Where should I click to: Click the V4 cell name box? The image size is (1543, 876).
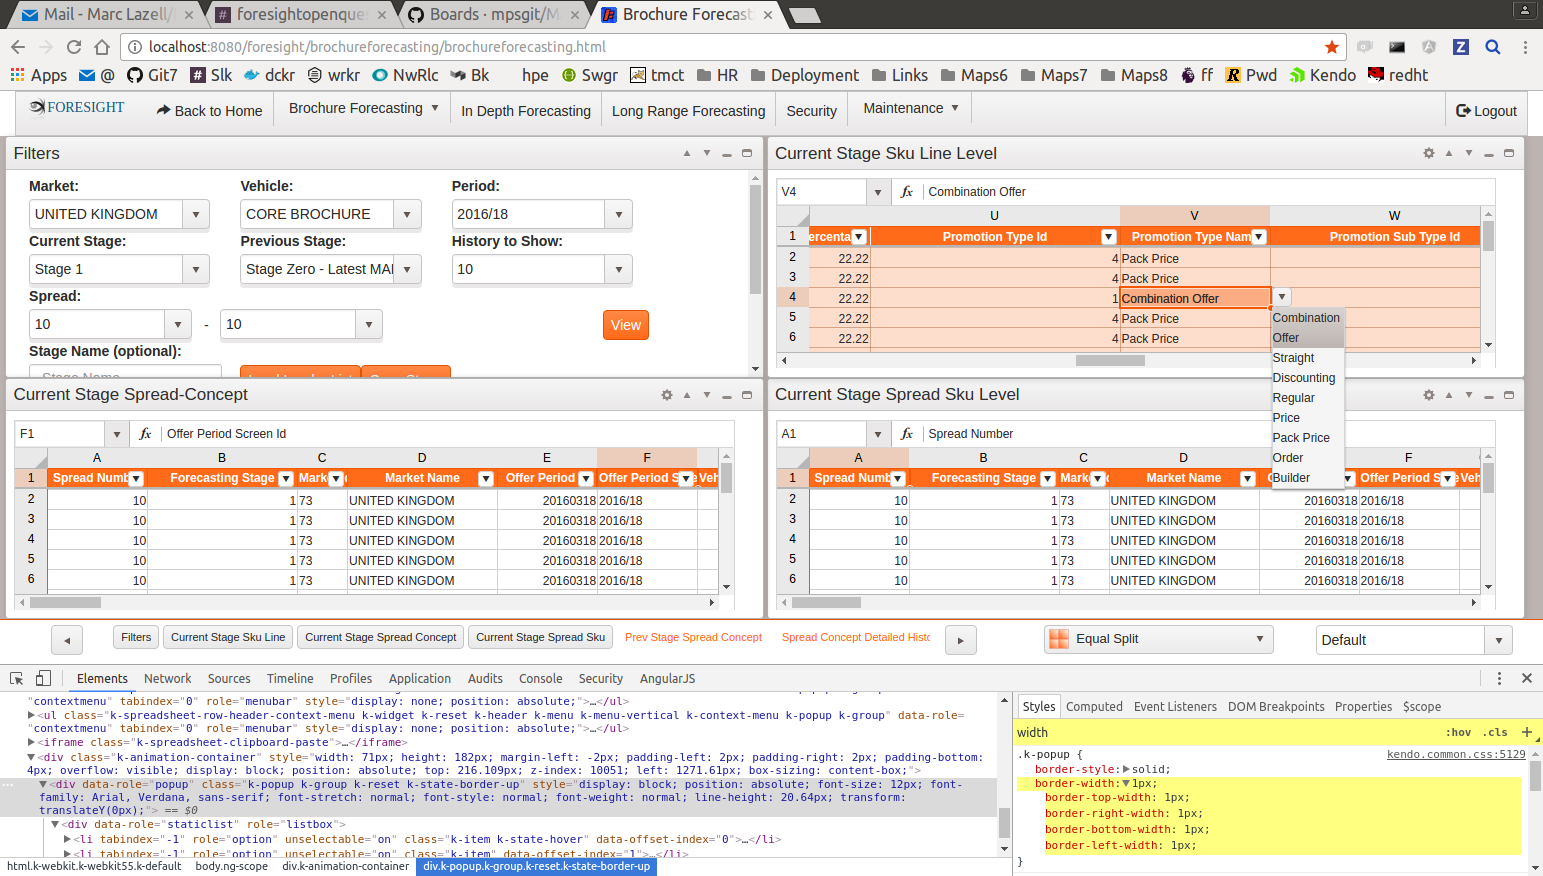coord(822,192)
